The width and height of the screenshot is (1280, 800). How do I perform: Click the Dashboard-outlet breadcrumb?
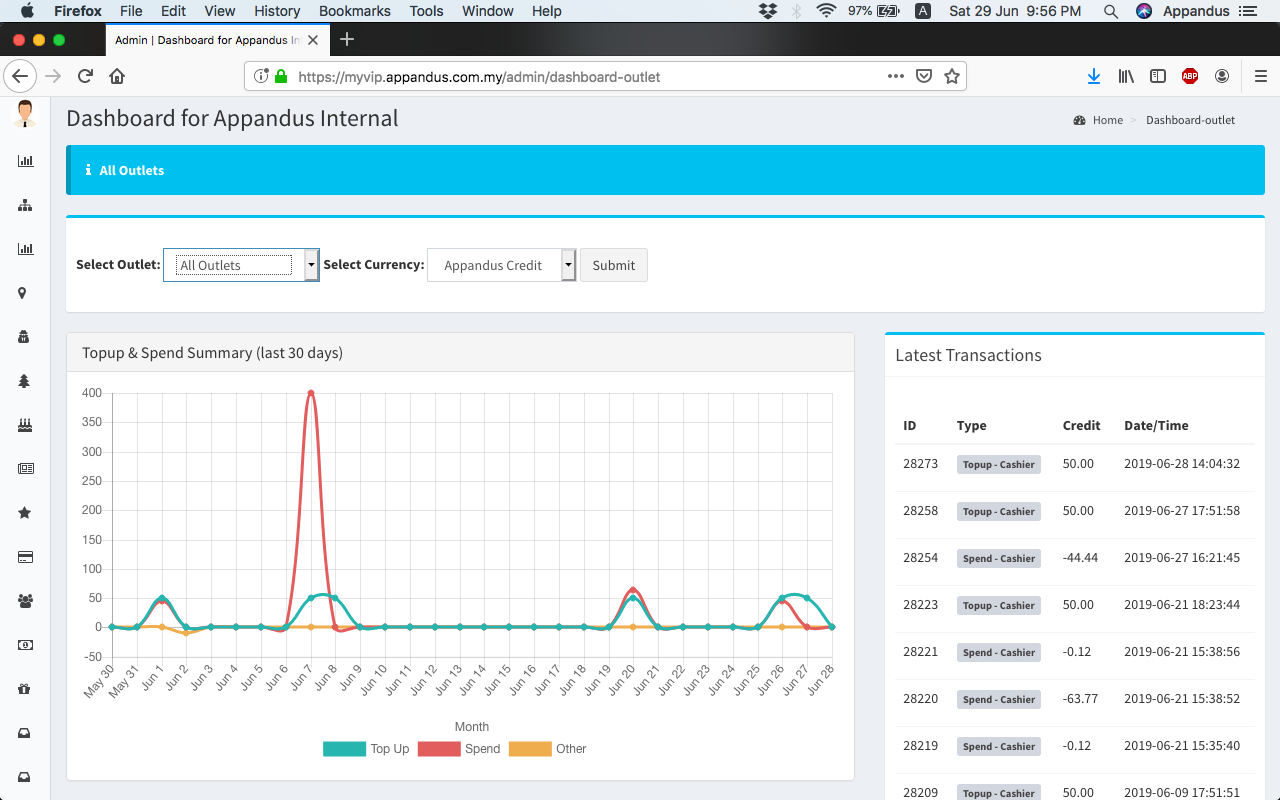1190,120
